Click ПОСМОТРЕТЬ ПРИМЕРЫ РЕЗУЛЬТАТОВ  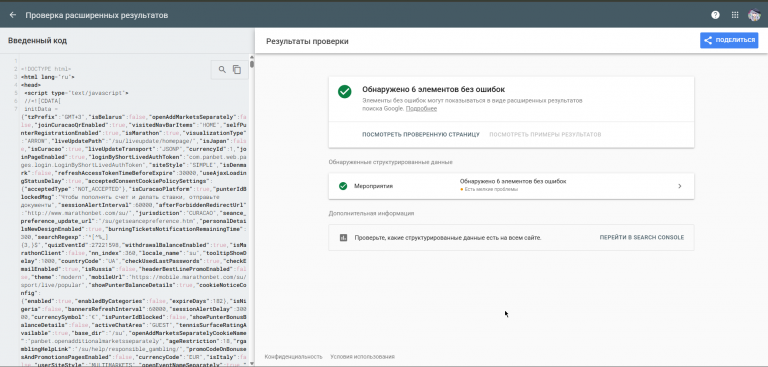pos(545,134)
